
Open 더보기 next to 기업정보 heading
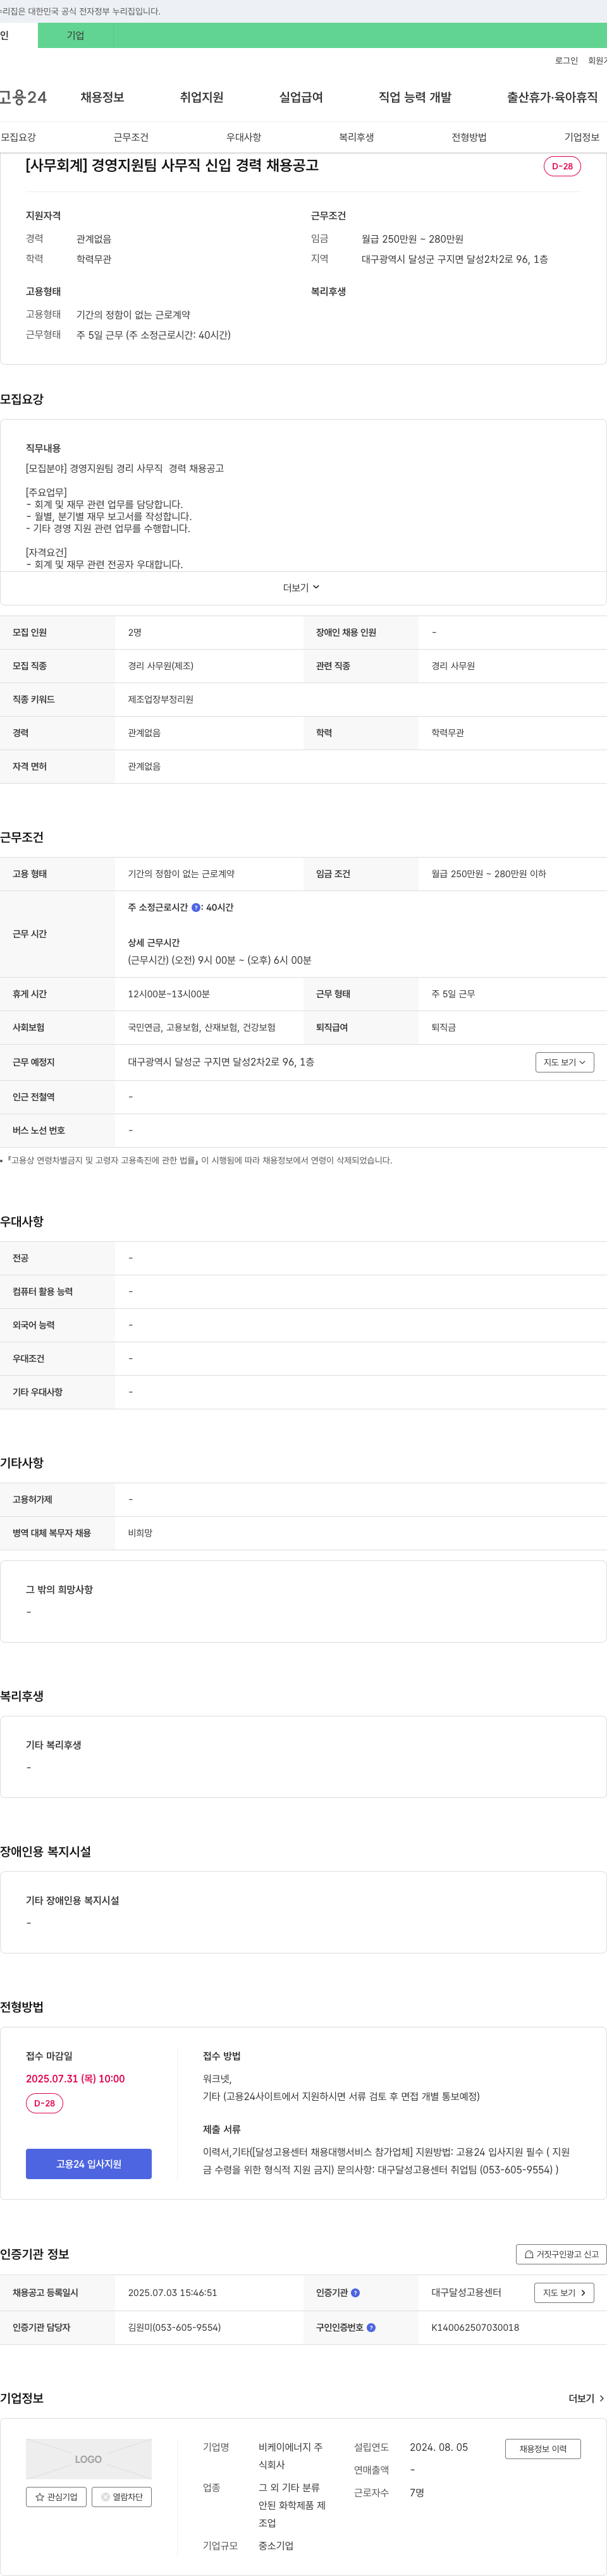pos(586,2398)
